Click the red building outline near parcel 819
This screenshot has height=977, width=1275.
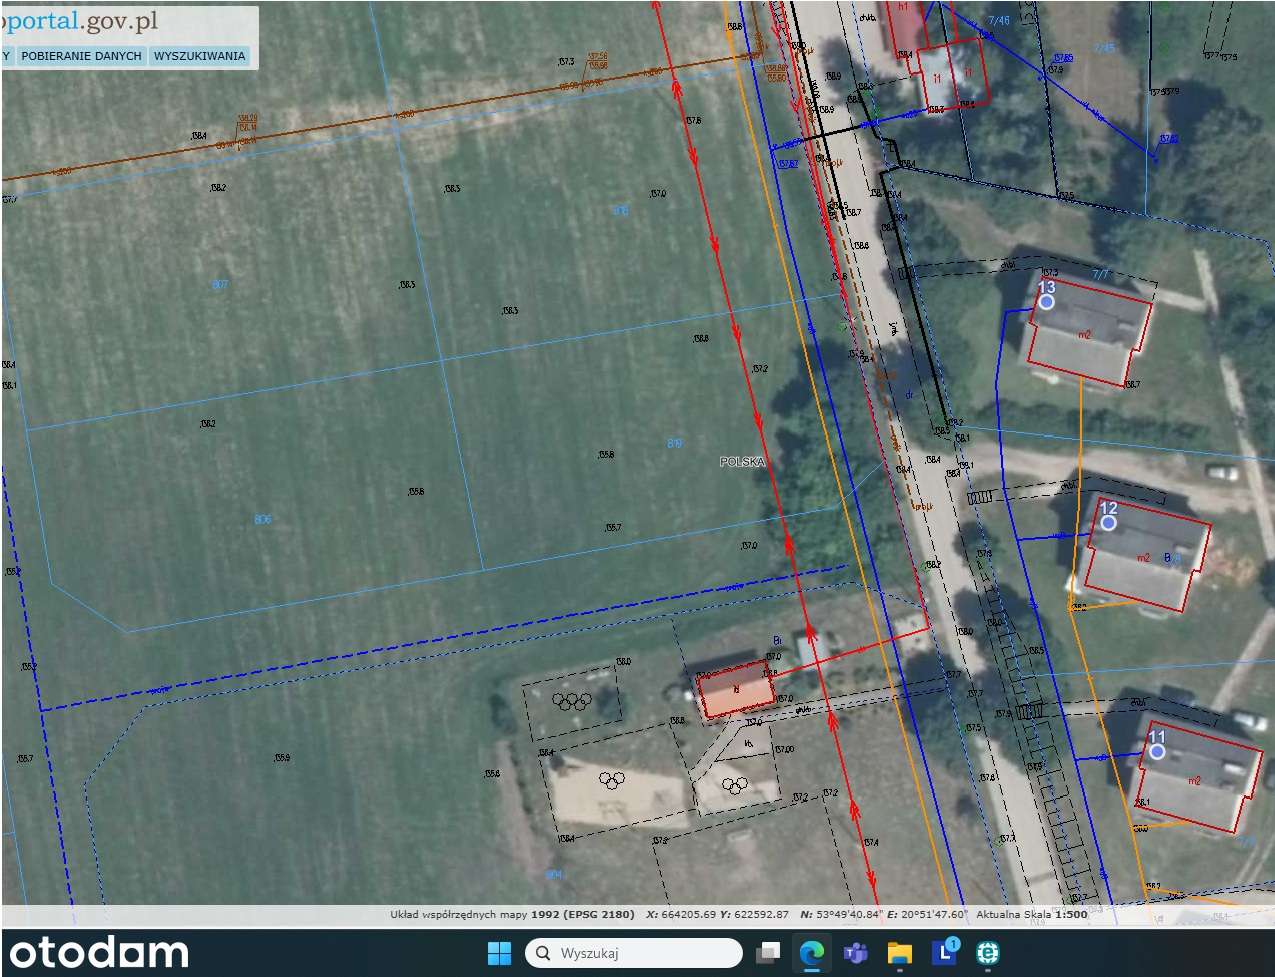736,690
